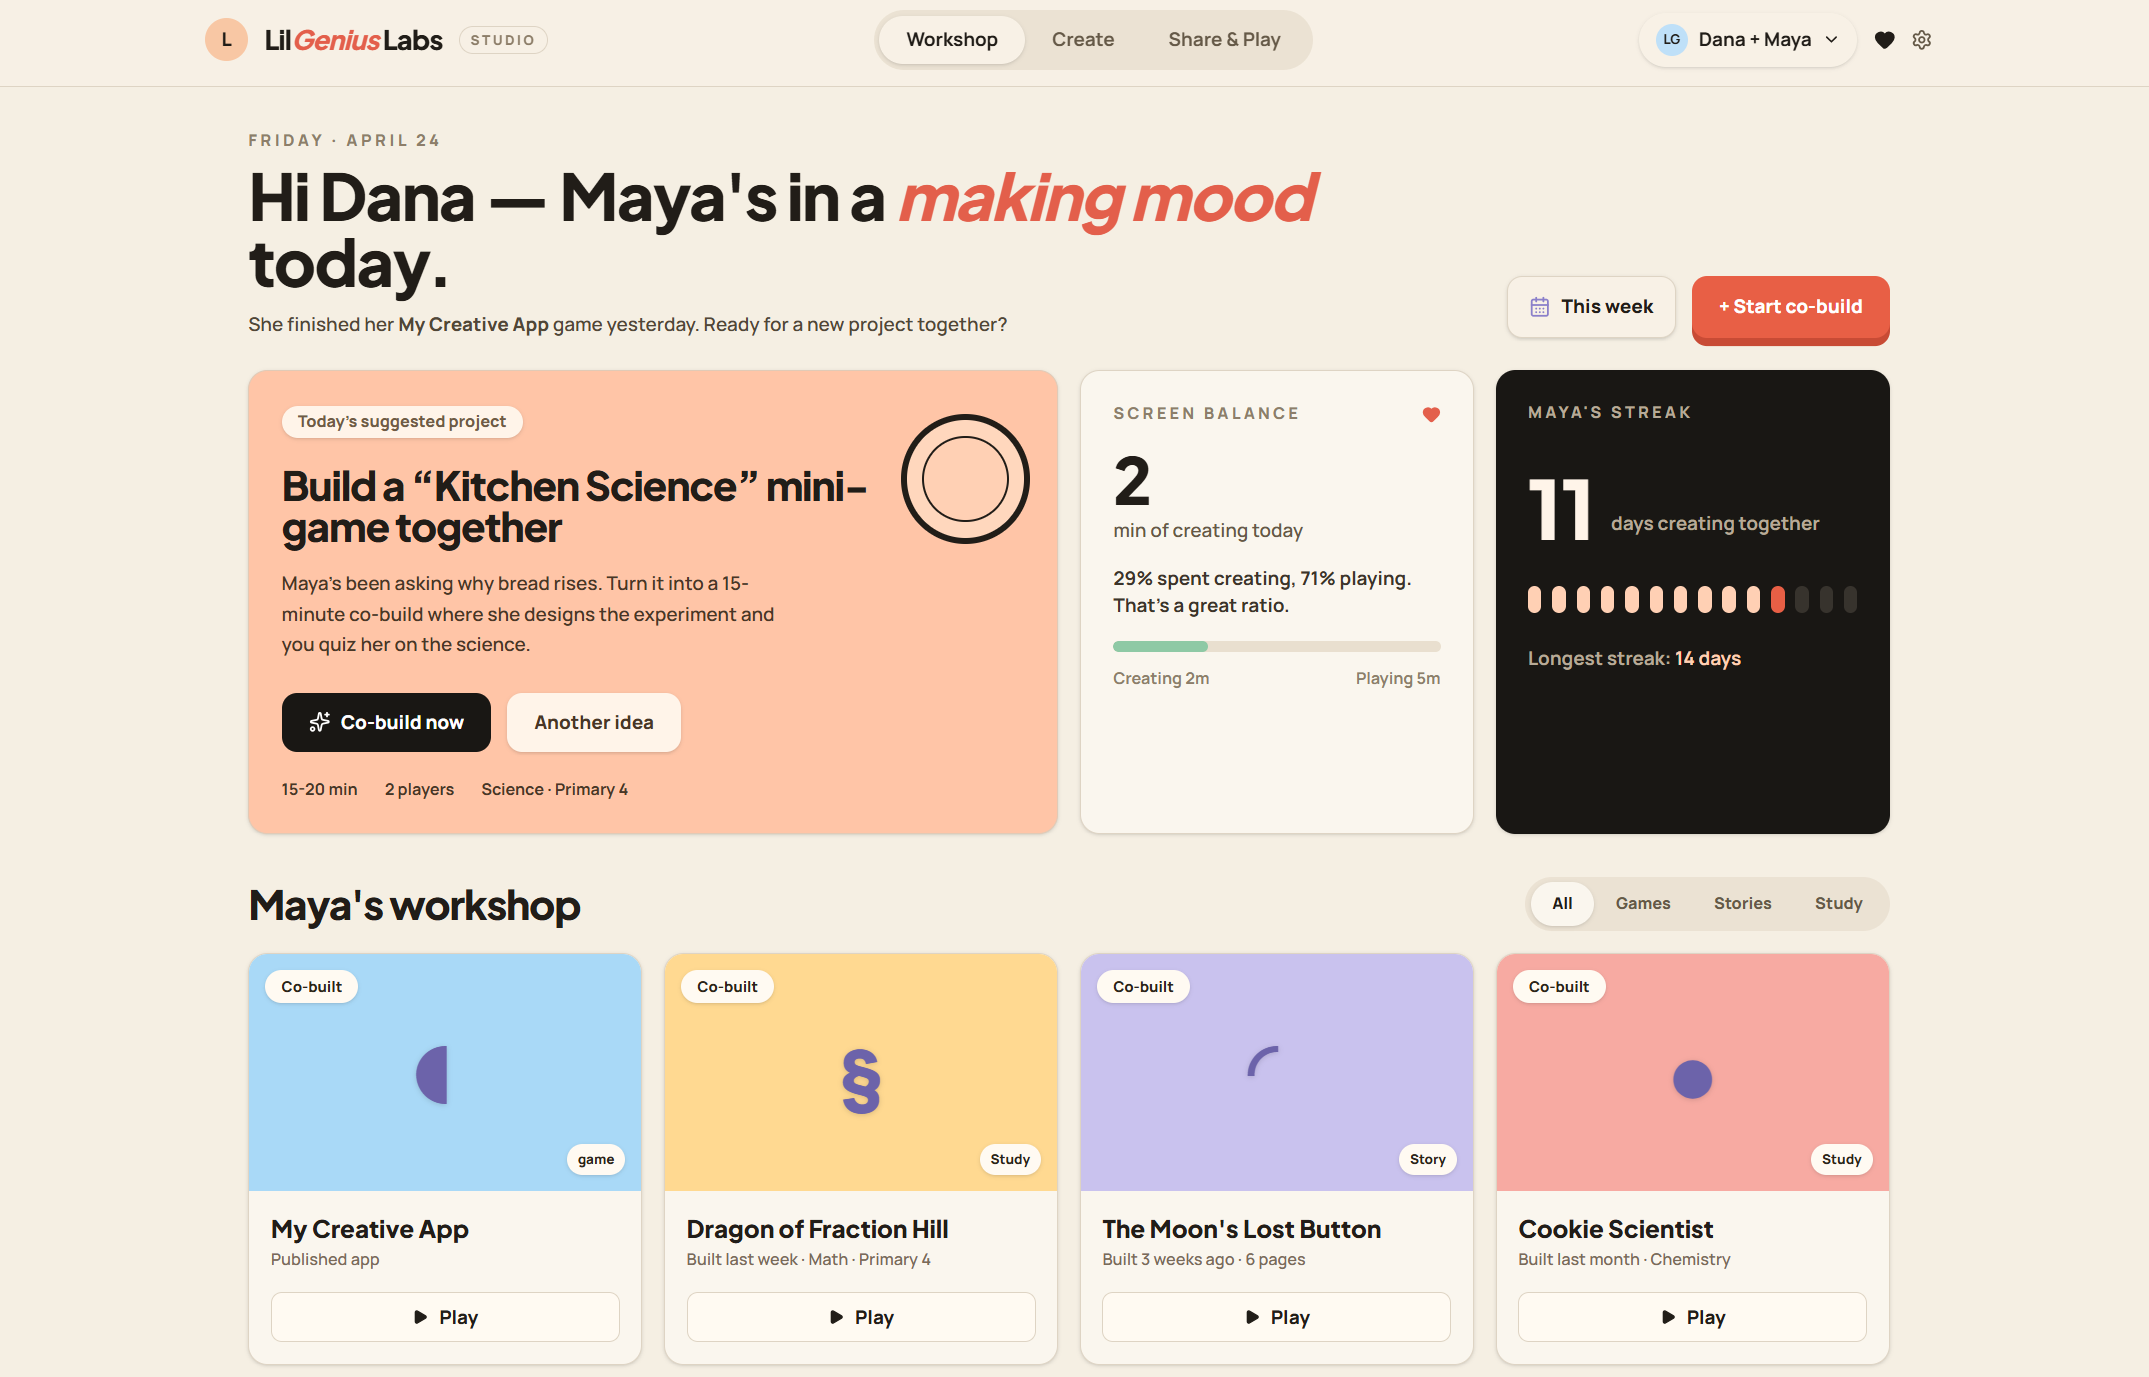Click the LG avatar badge in the header
This screenshot has height=1377, width=2149.
click(x=1671, y=40)
